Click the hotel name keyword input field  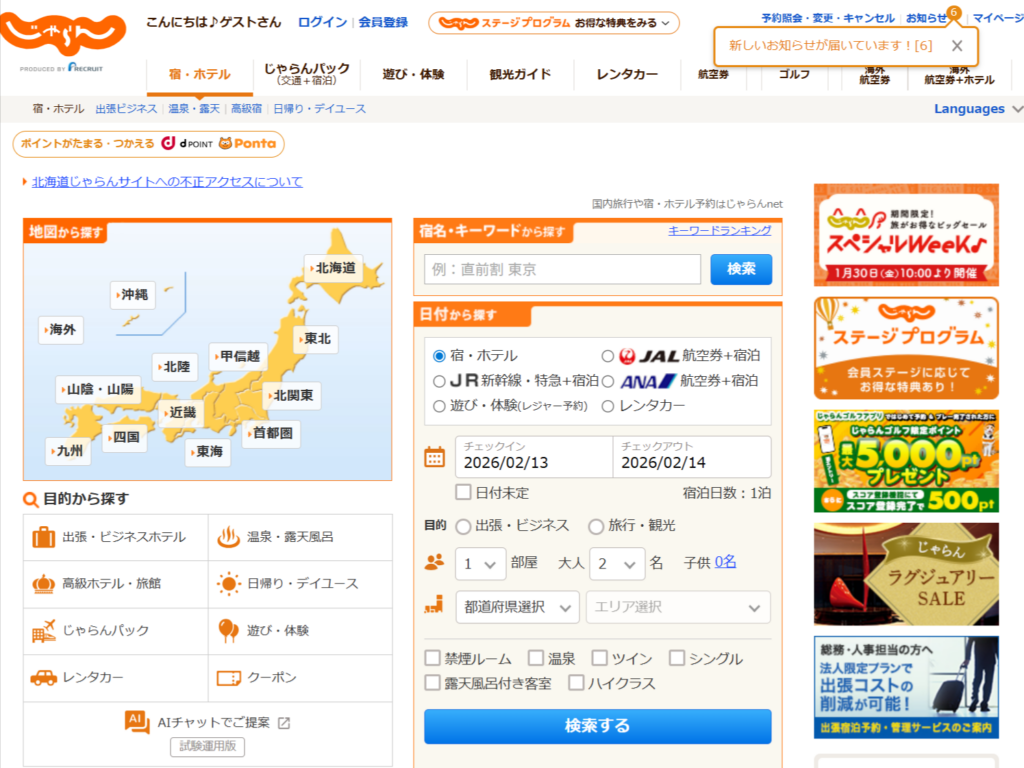pos(562,269)
